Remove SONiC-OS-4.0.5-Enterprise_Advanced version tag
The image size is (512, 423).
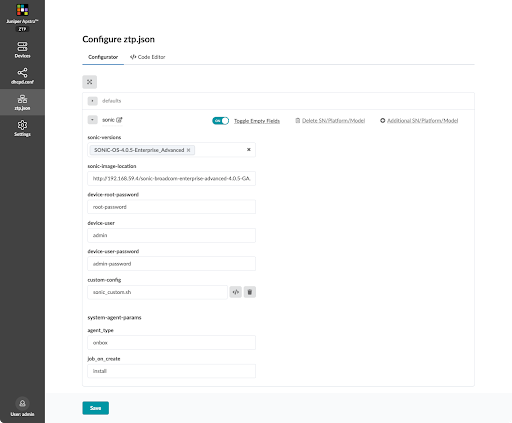[189, 150]
